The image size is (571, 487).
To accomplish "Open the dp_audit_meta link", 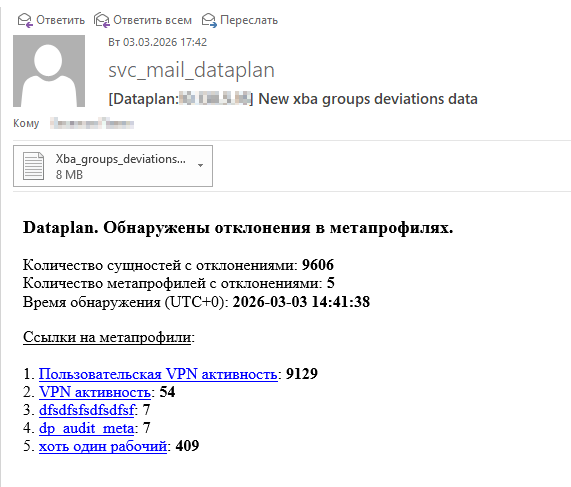I will coord(87,428).
